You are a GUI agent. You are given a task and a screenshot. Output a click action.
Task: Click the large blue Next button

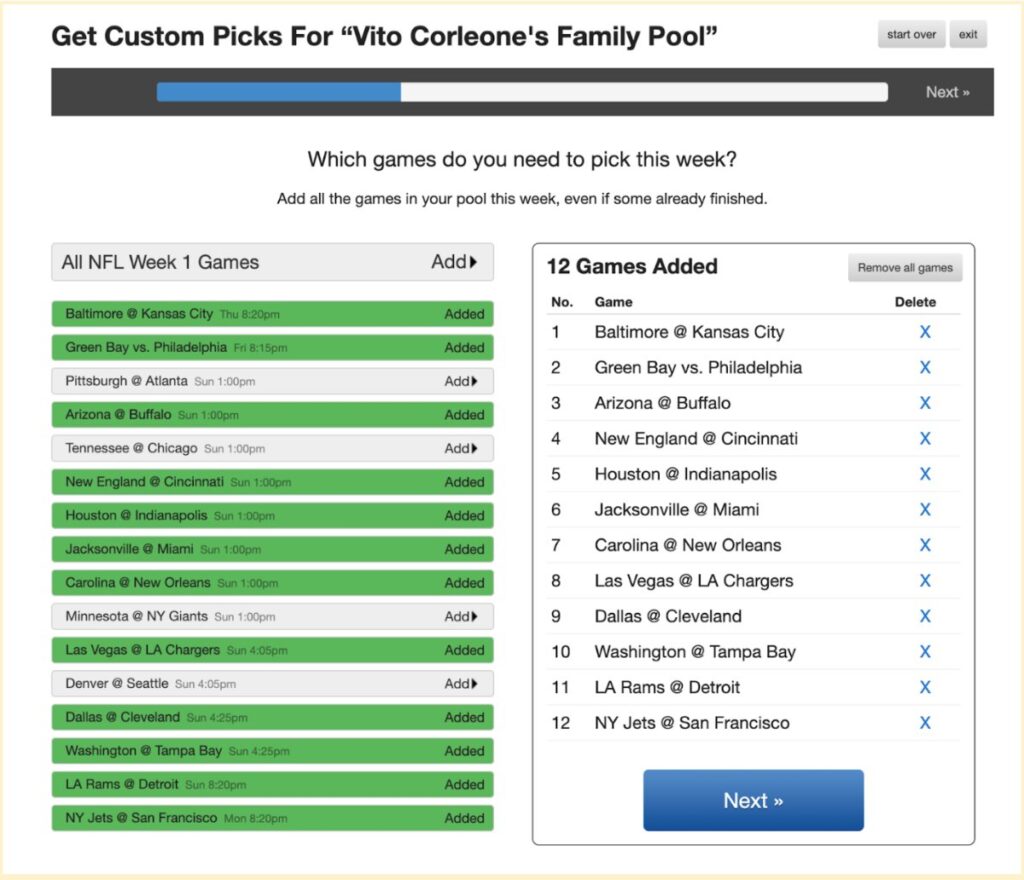753,800
